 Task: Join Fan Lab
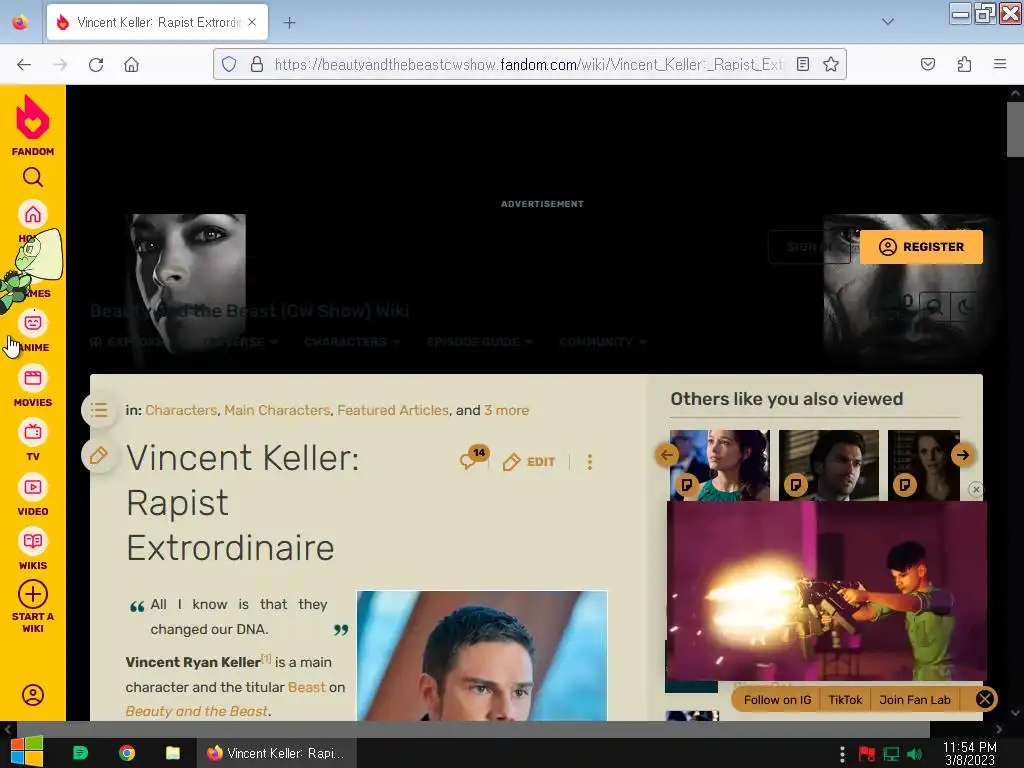point(914,700)
